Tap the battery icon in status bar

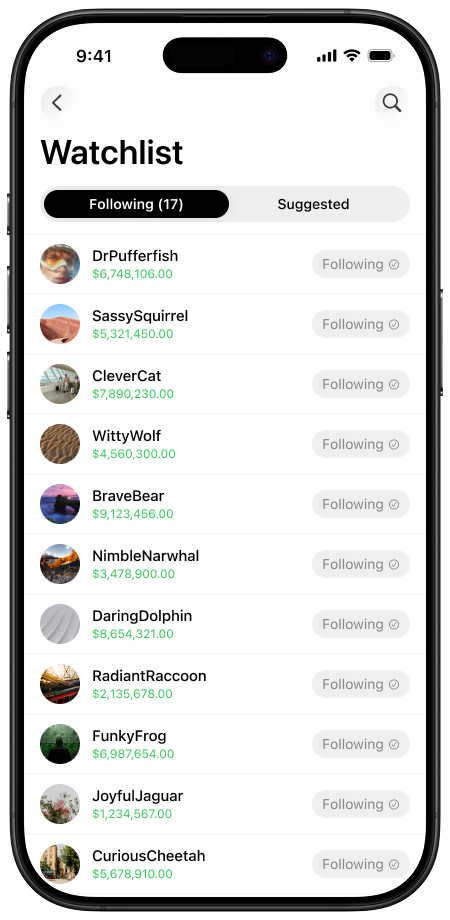(381, 56)
